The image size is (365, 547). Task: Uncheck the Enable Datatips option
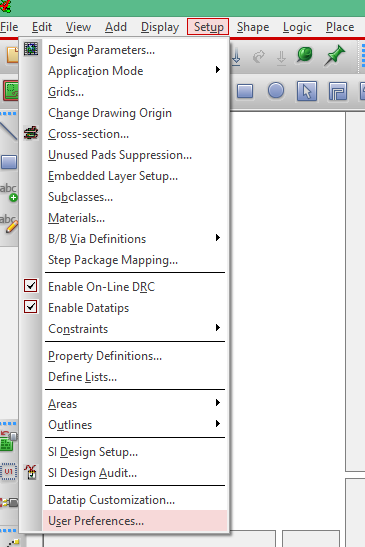[x=31, y=307]
